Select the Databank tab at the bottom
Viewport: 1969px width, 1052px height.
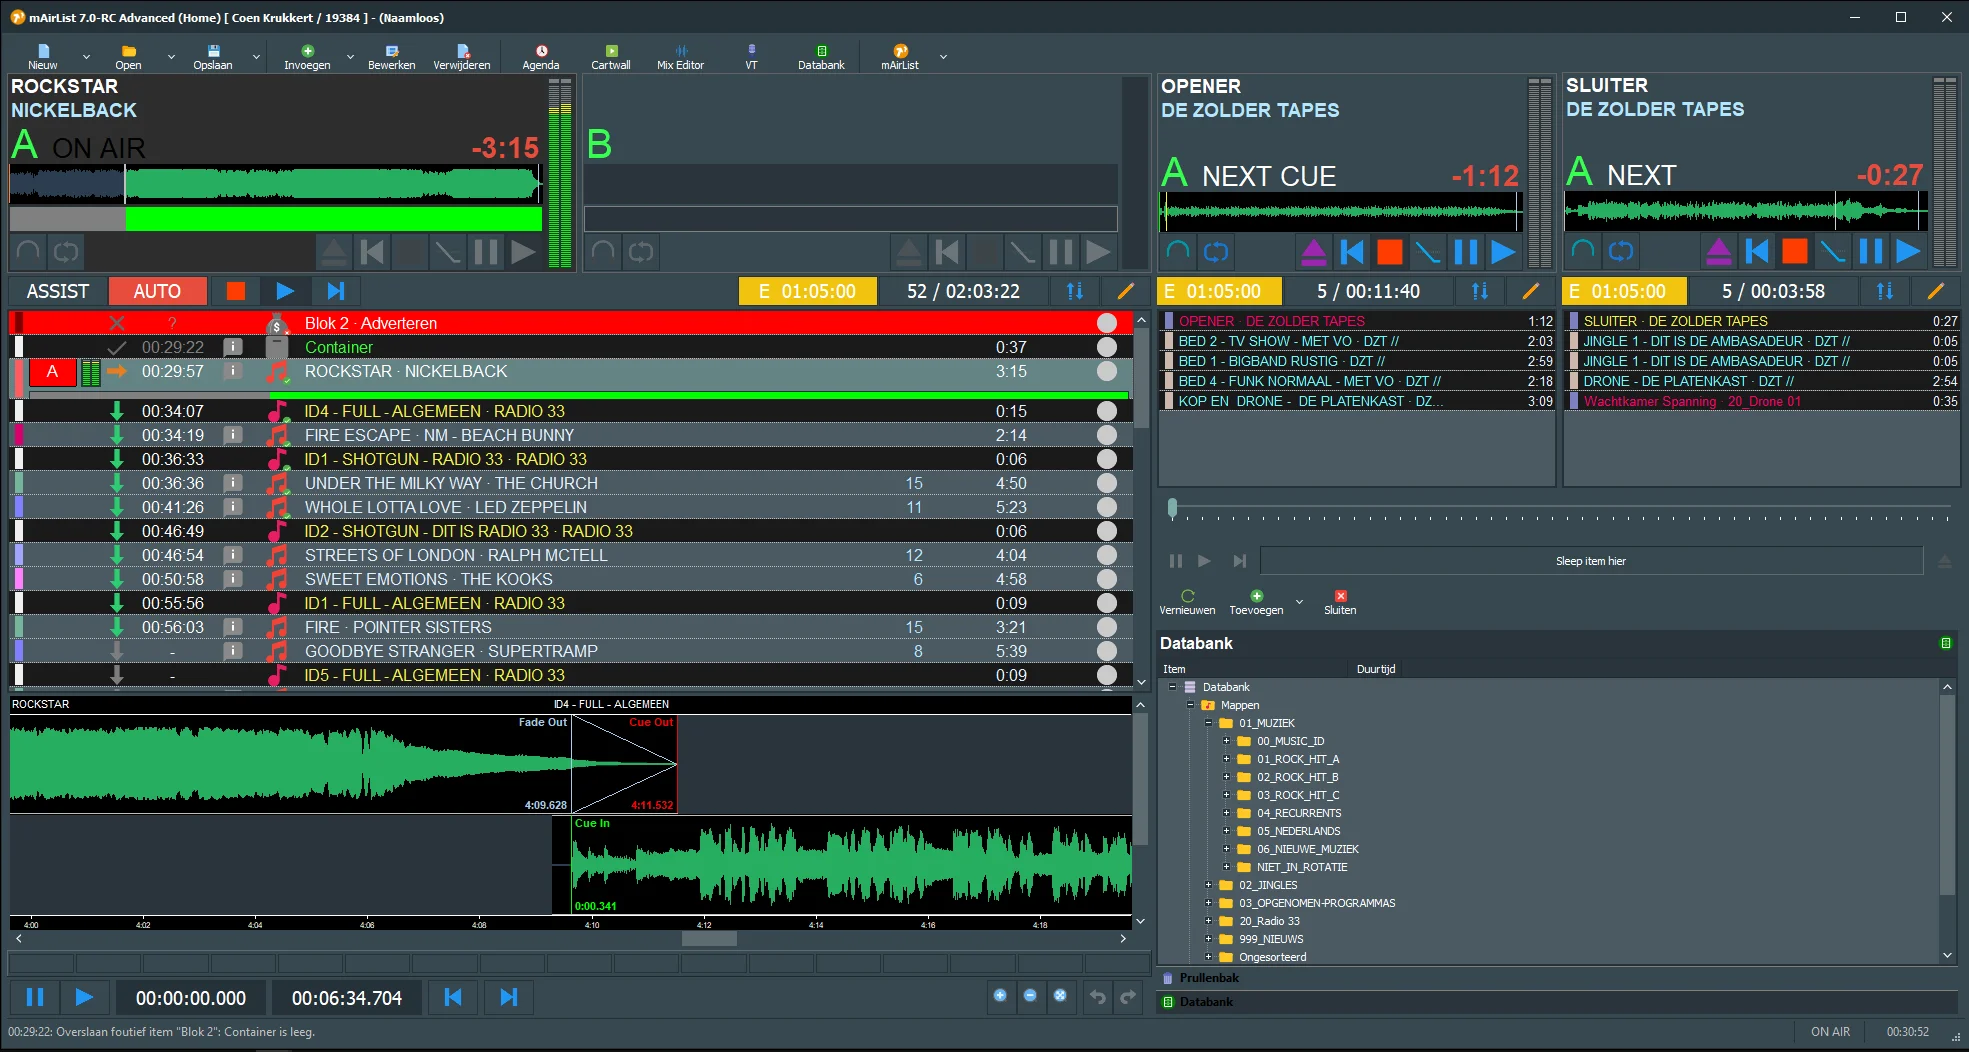coord(1205,1002)
